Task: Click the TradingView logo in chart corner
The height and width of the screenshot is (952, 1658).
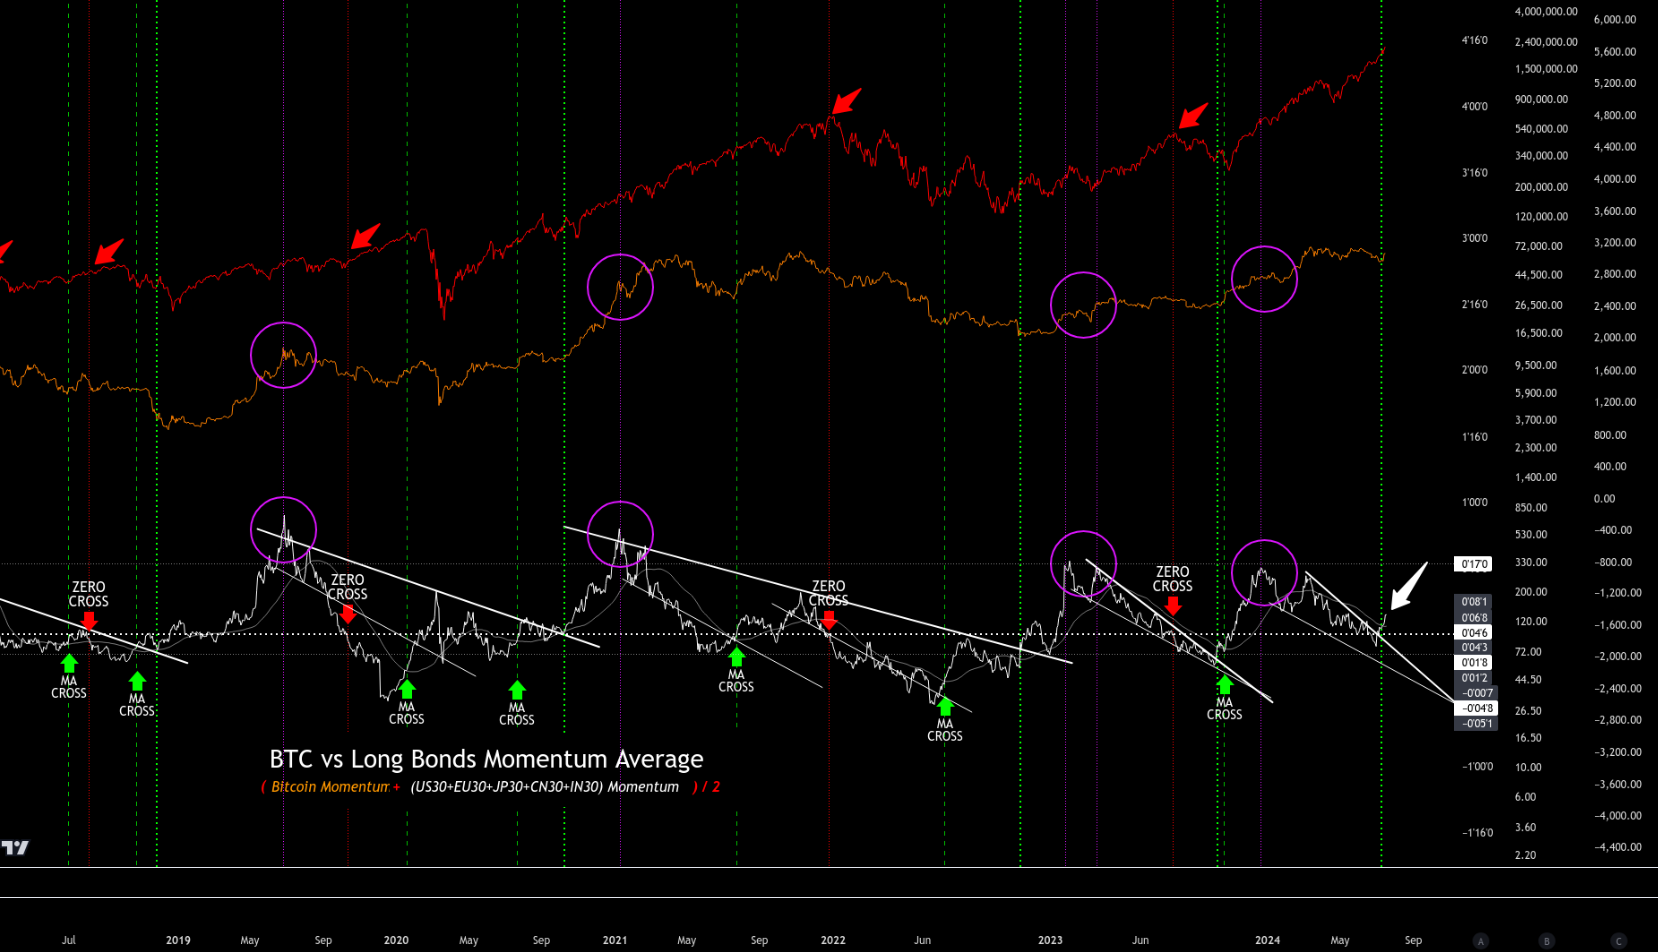Action: tap(15, 848)
